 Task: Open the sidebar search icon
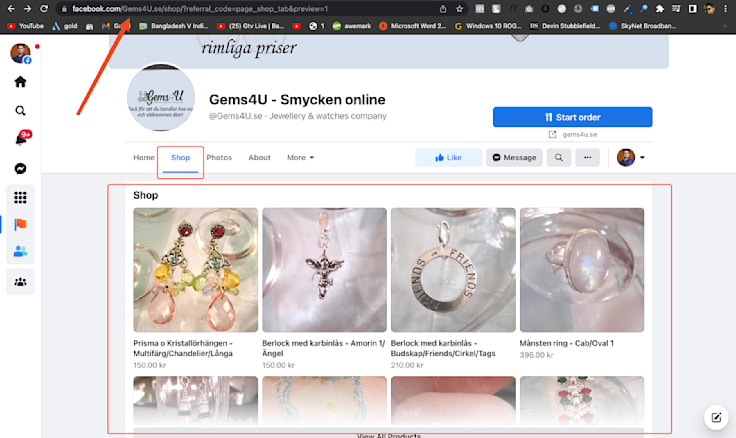20,111
